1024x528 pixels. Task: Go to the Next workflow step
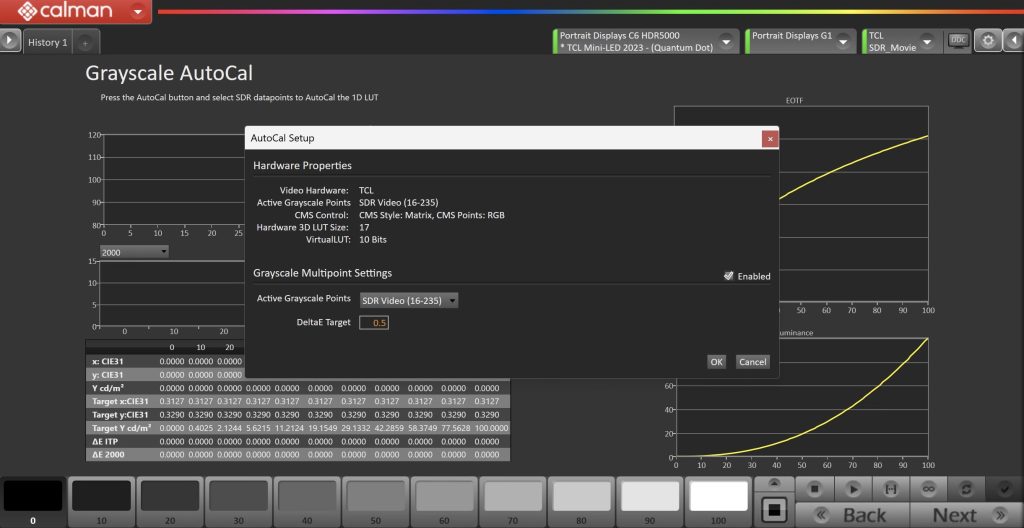pyautogui.click(x=965, y=515)
